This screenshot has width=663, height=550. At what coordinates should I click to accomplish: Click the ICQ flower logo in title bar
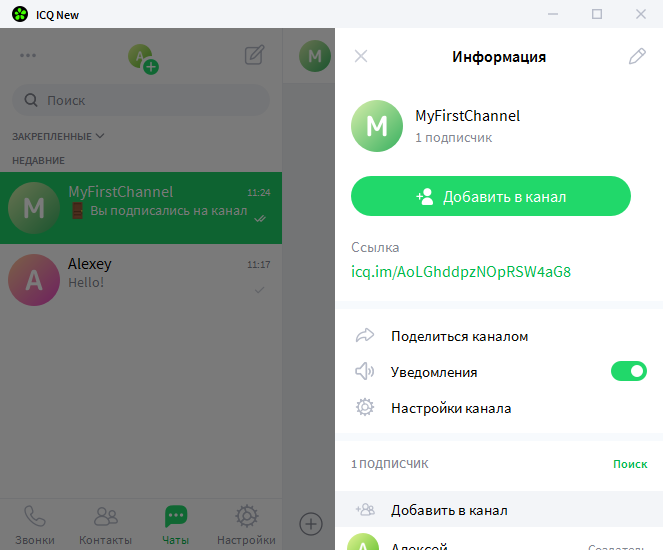coord(20,14)
